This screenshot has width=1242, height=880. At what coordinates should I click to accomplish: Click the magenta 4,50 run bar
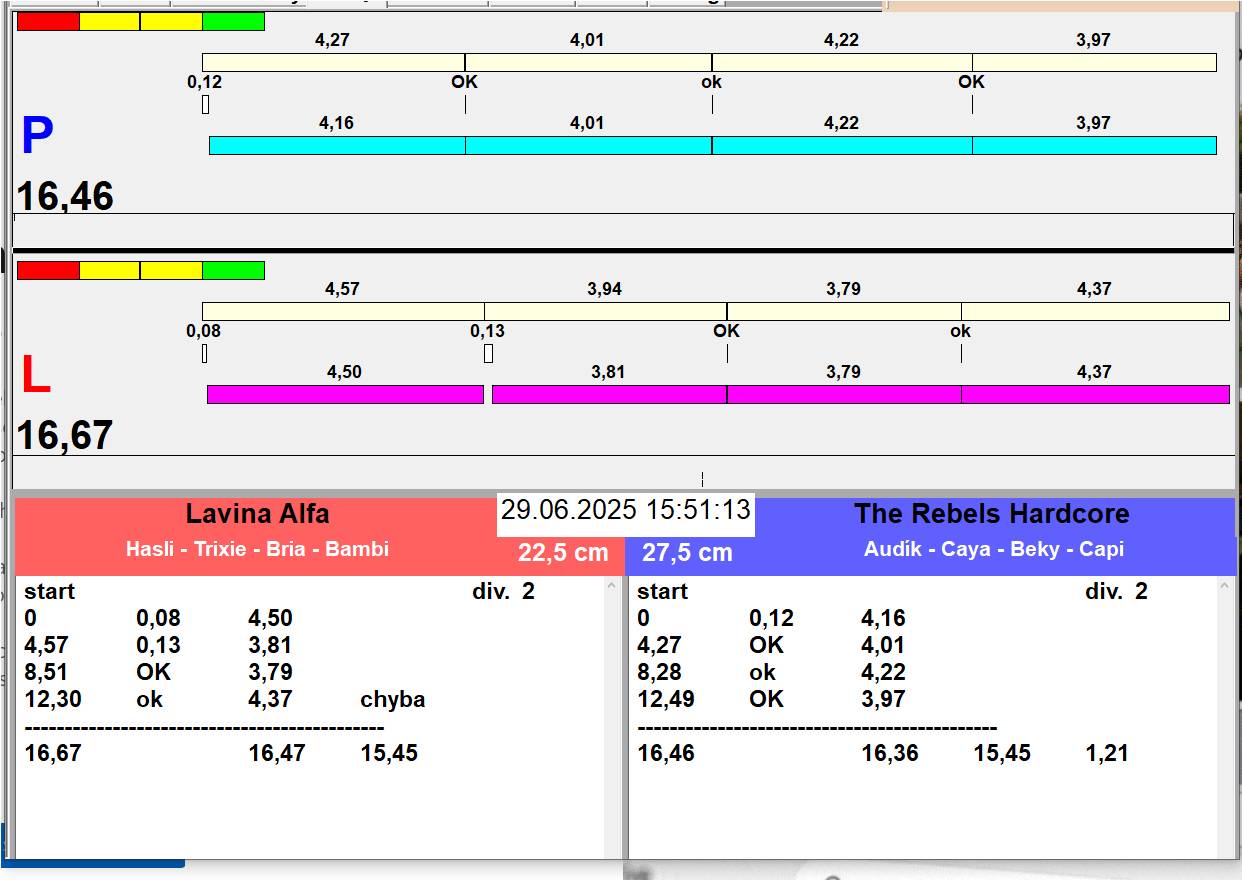(x=345, y=395)
